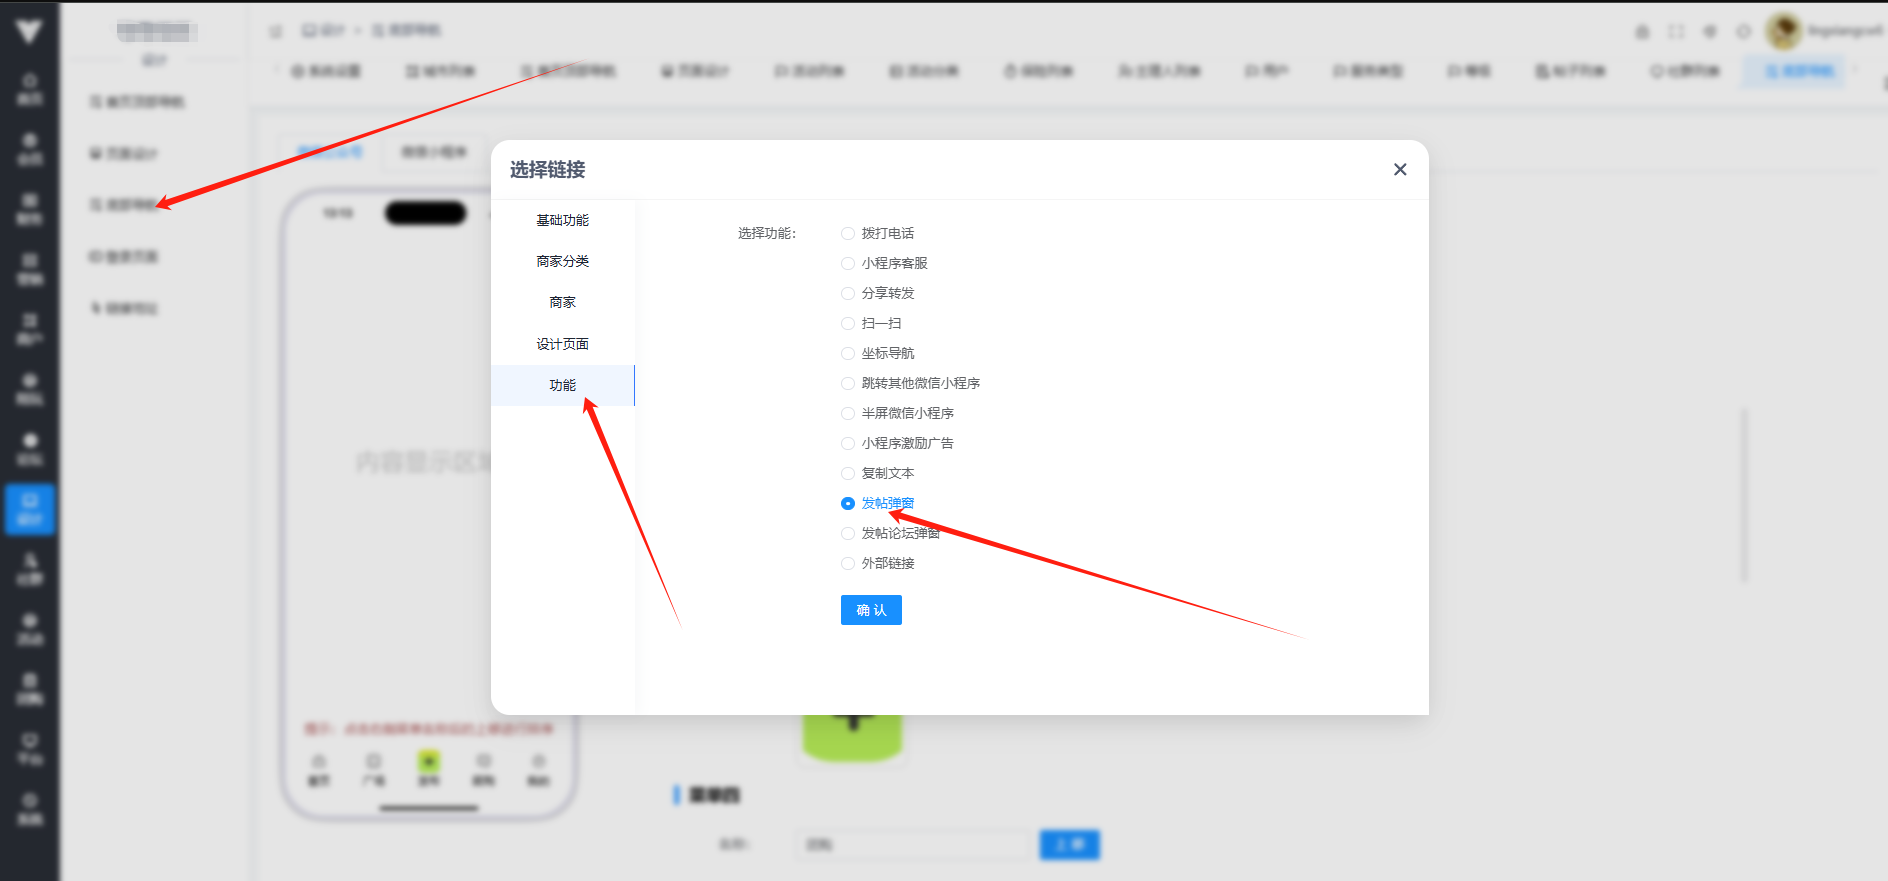Screen dimensions: 1888x881
Task: Choose 跳转其他微信小程序 option
Action: point(848,383)
